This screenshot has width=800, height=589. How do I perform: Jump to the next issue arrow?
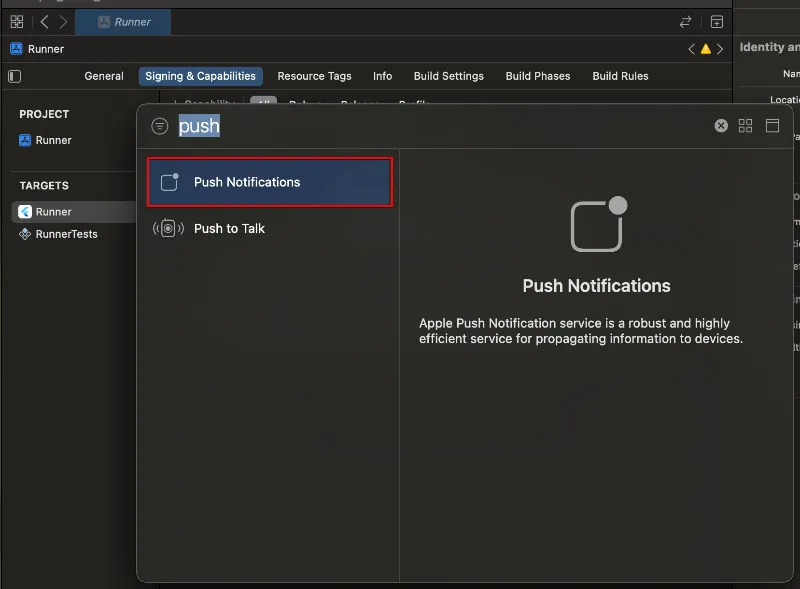(720, 49)
